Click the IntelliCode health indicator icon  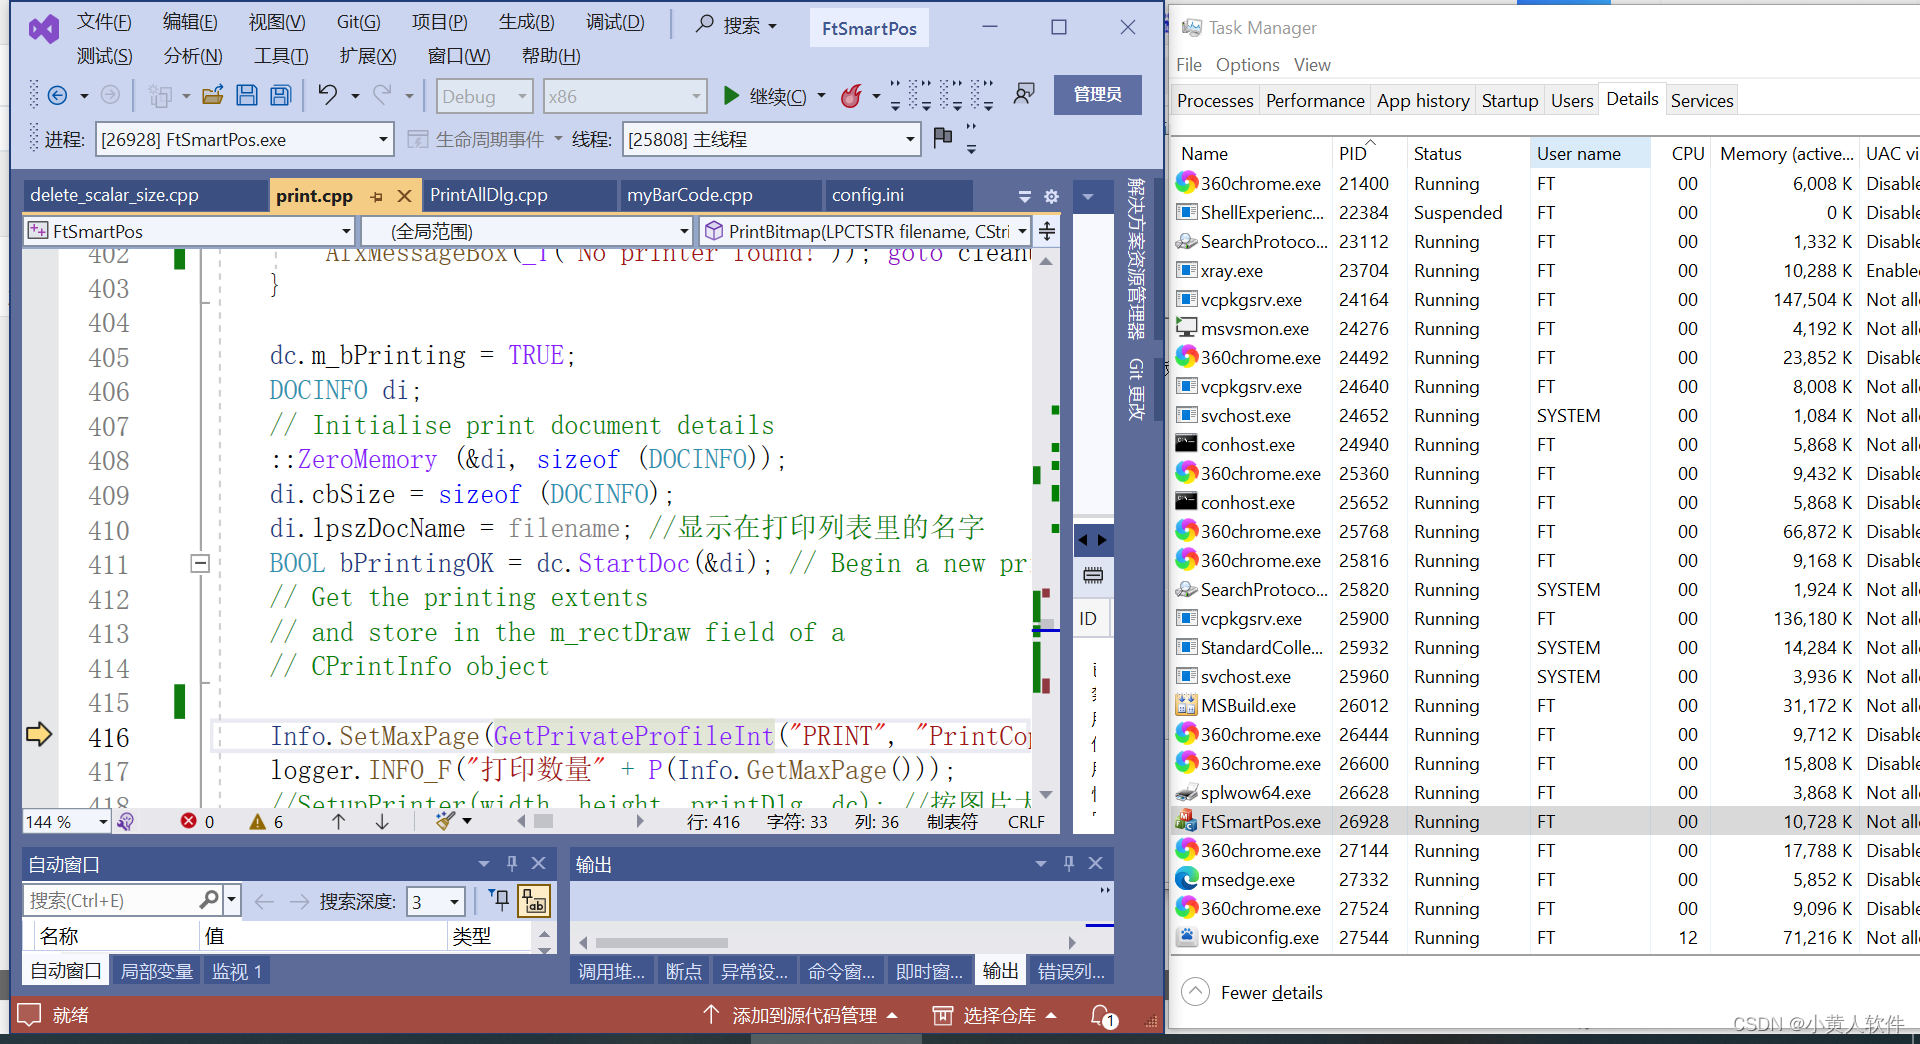coord(126,821)
